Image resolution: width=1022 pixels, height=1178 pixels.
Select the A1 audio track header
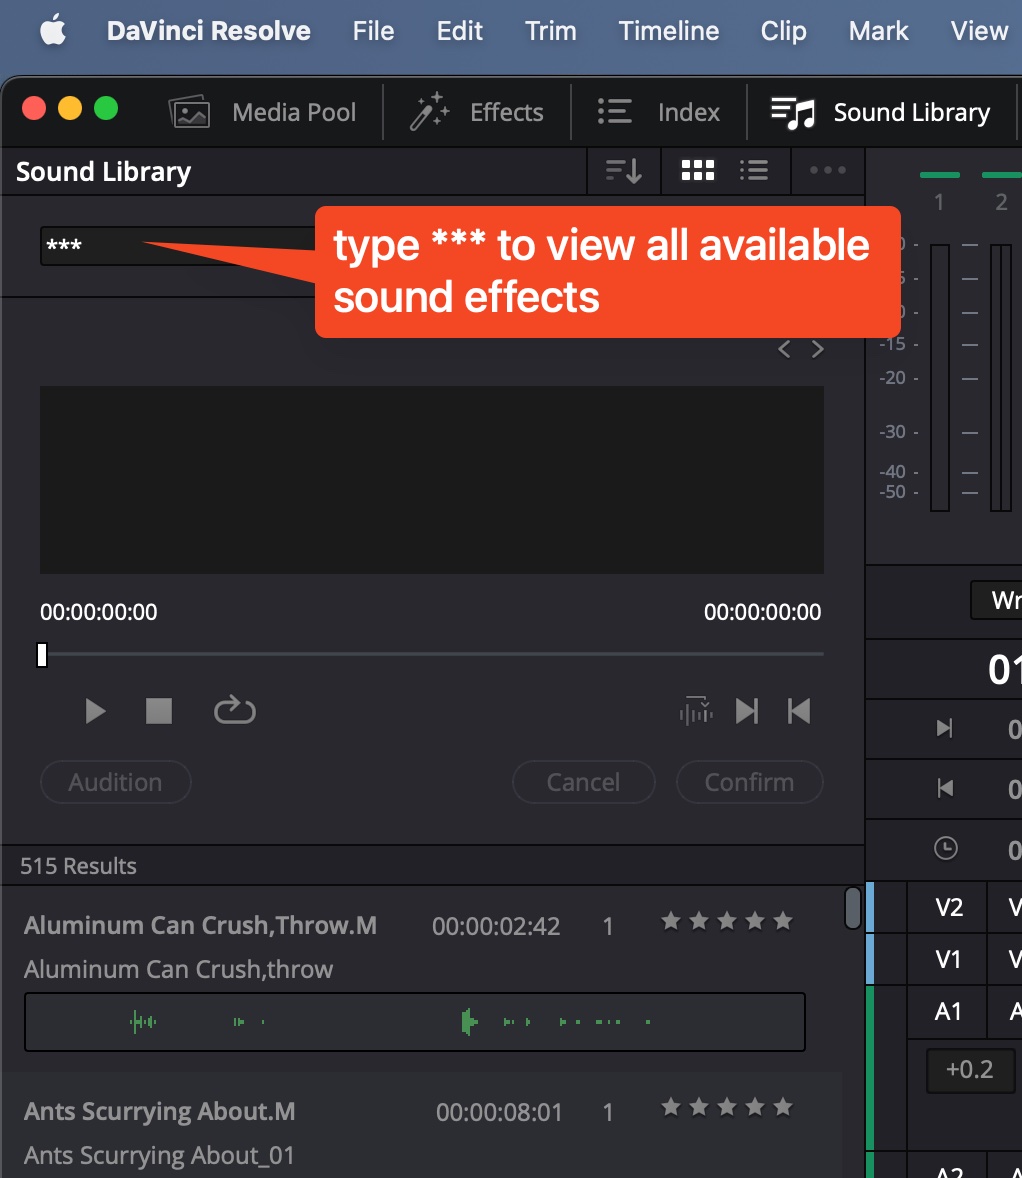[x=948, y=1012]
